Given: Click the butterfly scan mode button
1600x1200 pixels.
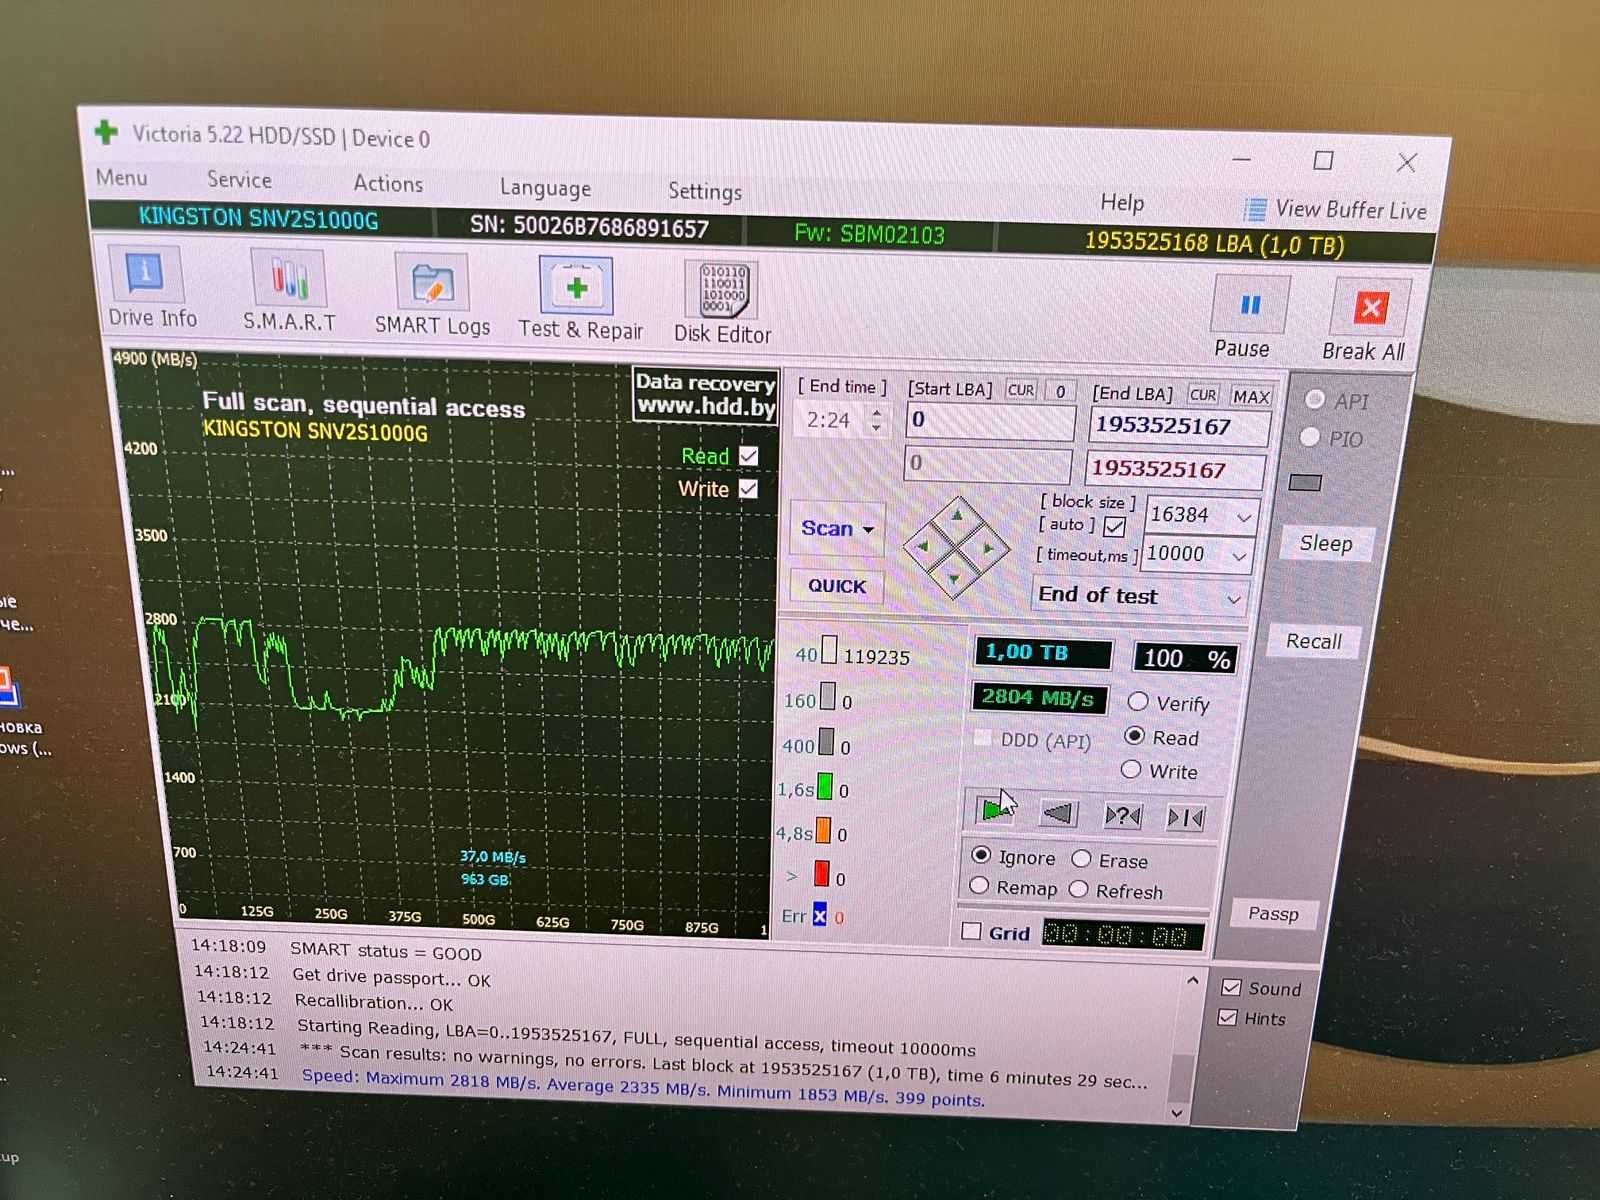Looking at the screenshot, I should coord(1185,818).
